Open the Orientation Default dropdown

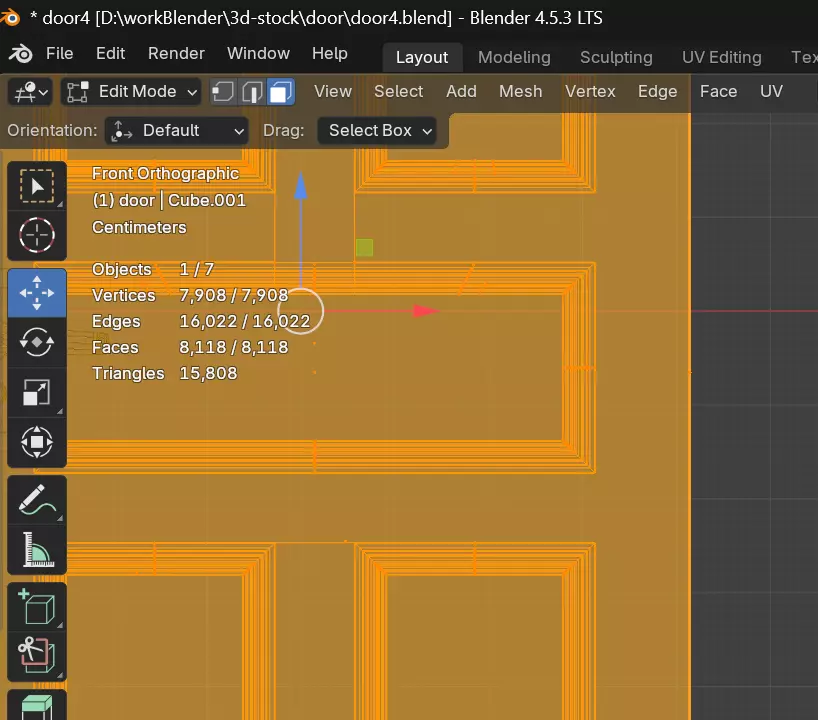(177, 131)
